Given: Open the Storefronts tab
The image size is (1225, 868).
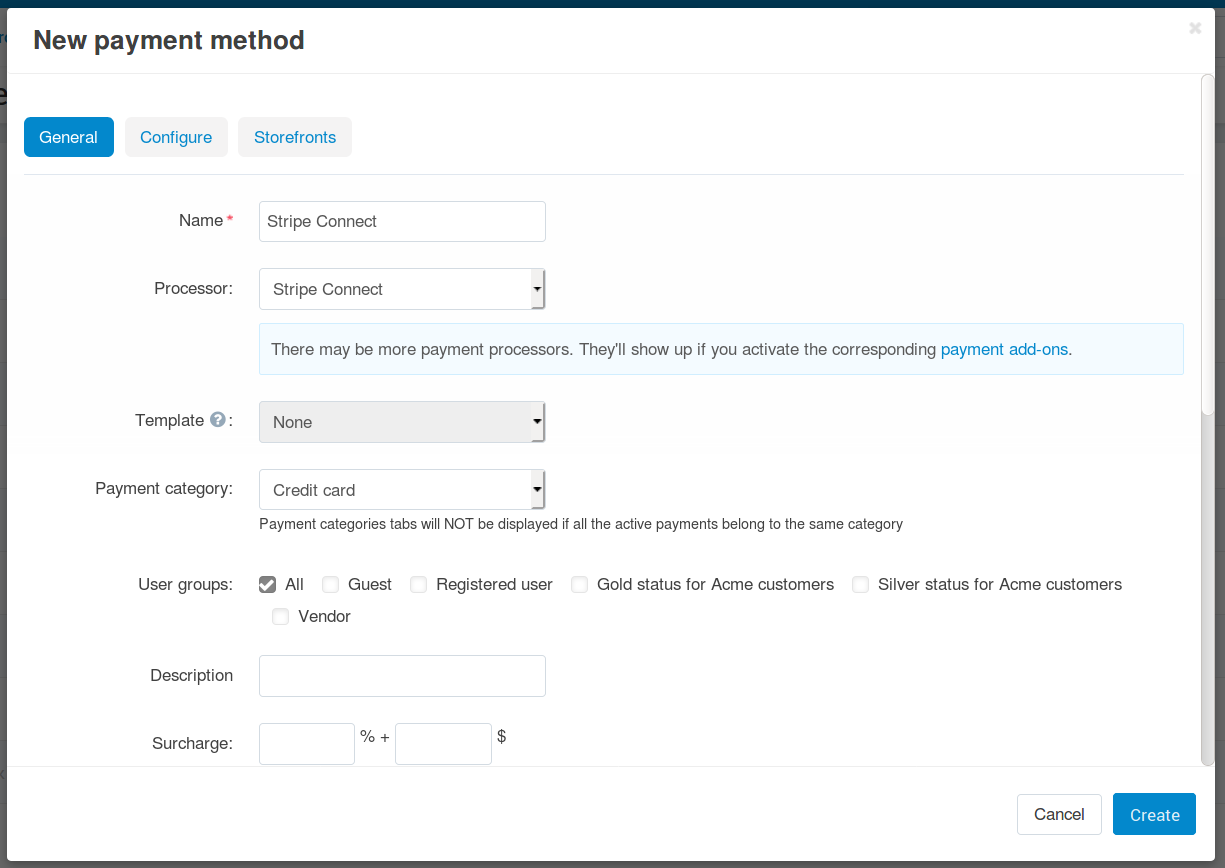Looking at the screenshot, I should click(295, 137).
